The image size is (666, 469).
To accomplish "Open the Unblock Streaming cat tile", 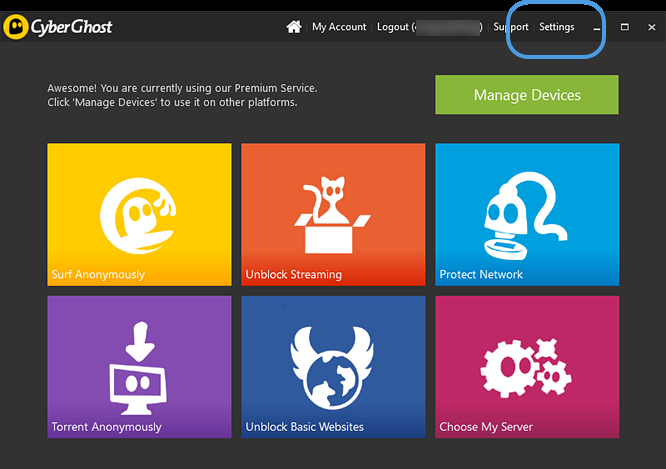I will 333,215.
